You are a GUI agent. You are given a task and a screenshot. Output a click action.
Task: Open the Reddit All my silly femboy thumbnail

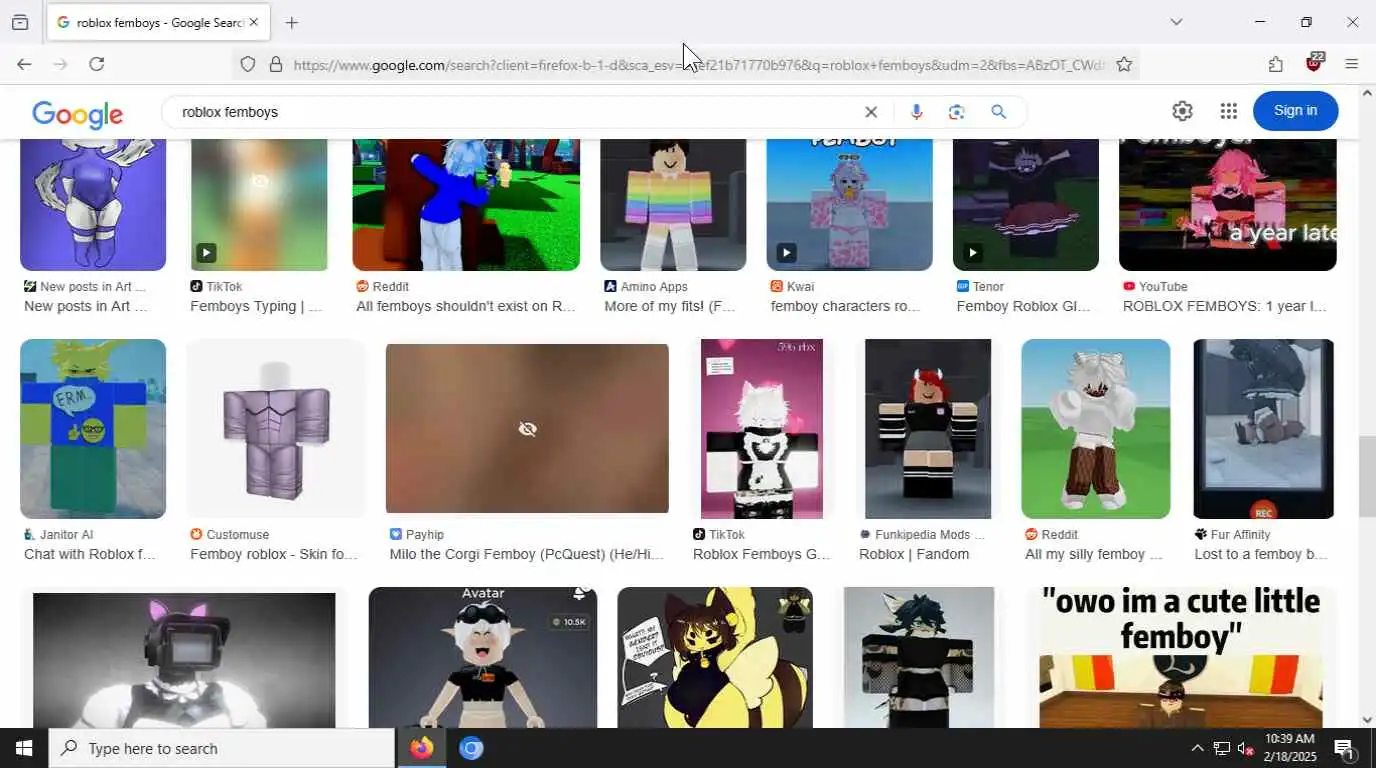[1095, 429]
